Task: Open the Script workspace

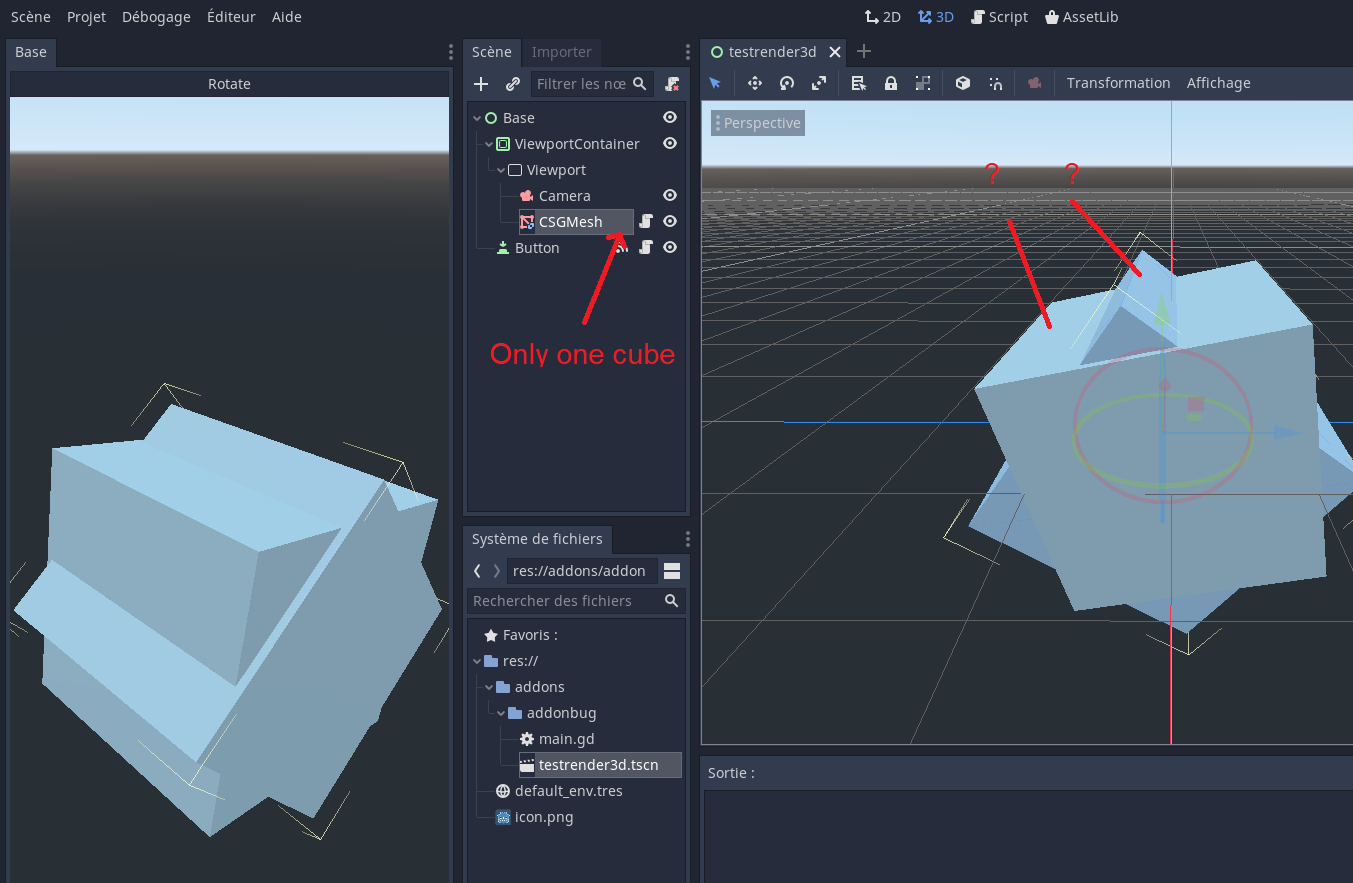Action: point(1000,17)
